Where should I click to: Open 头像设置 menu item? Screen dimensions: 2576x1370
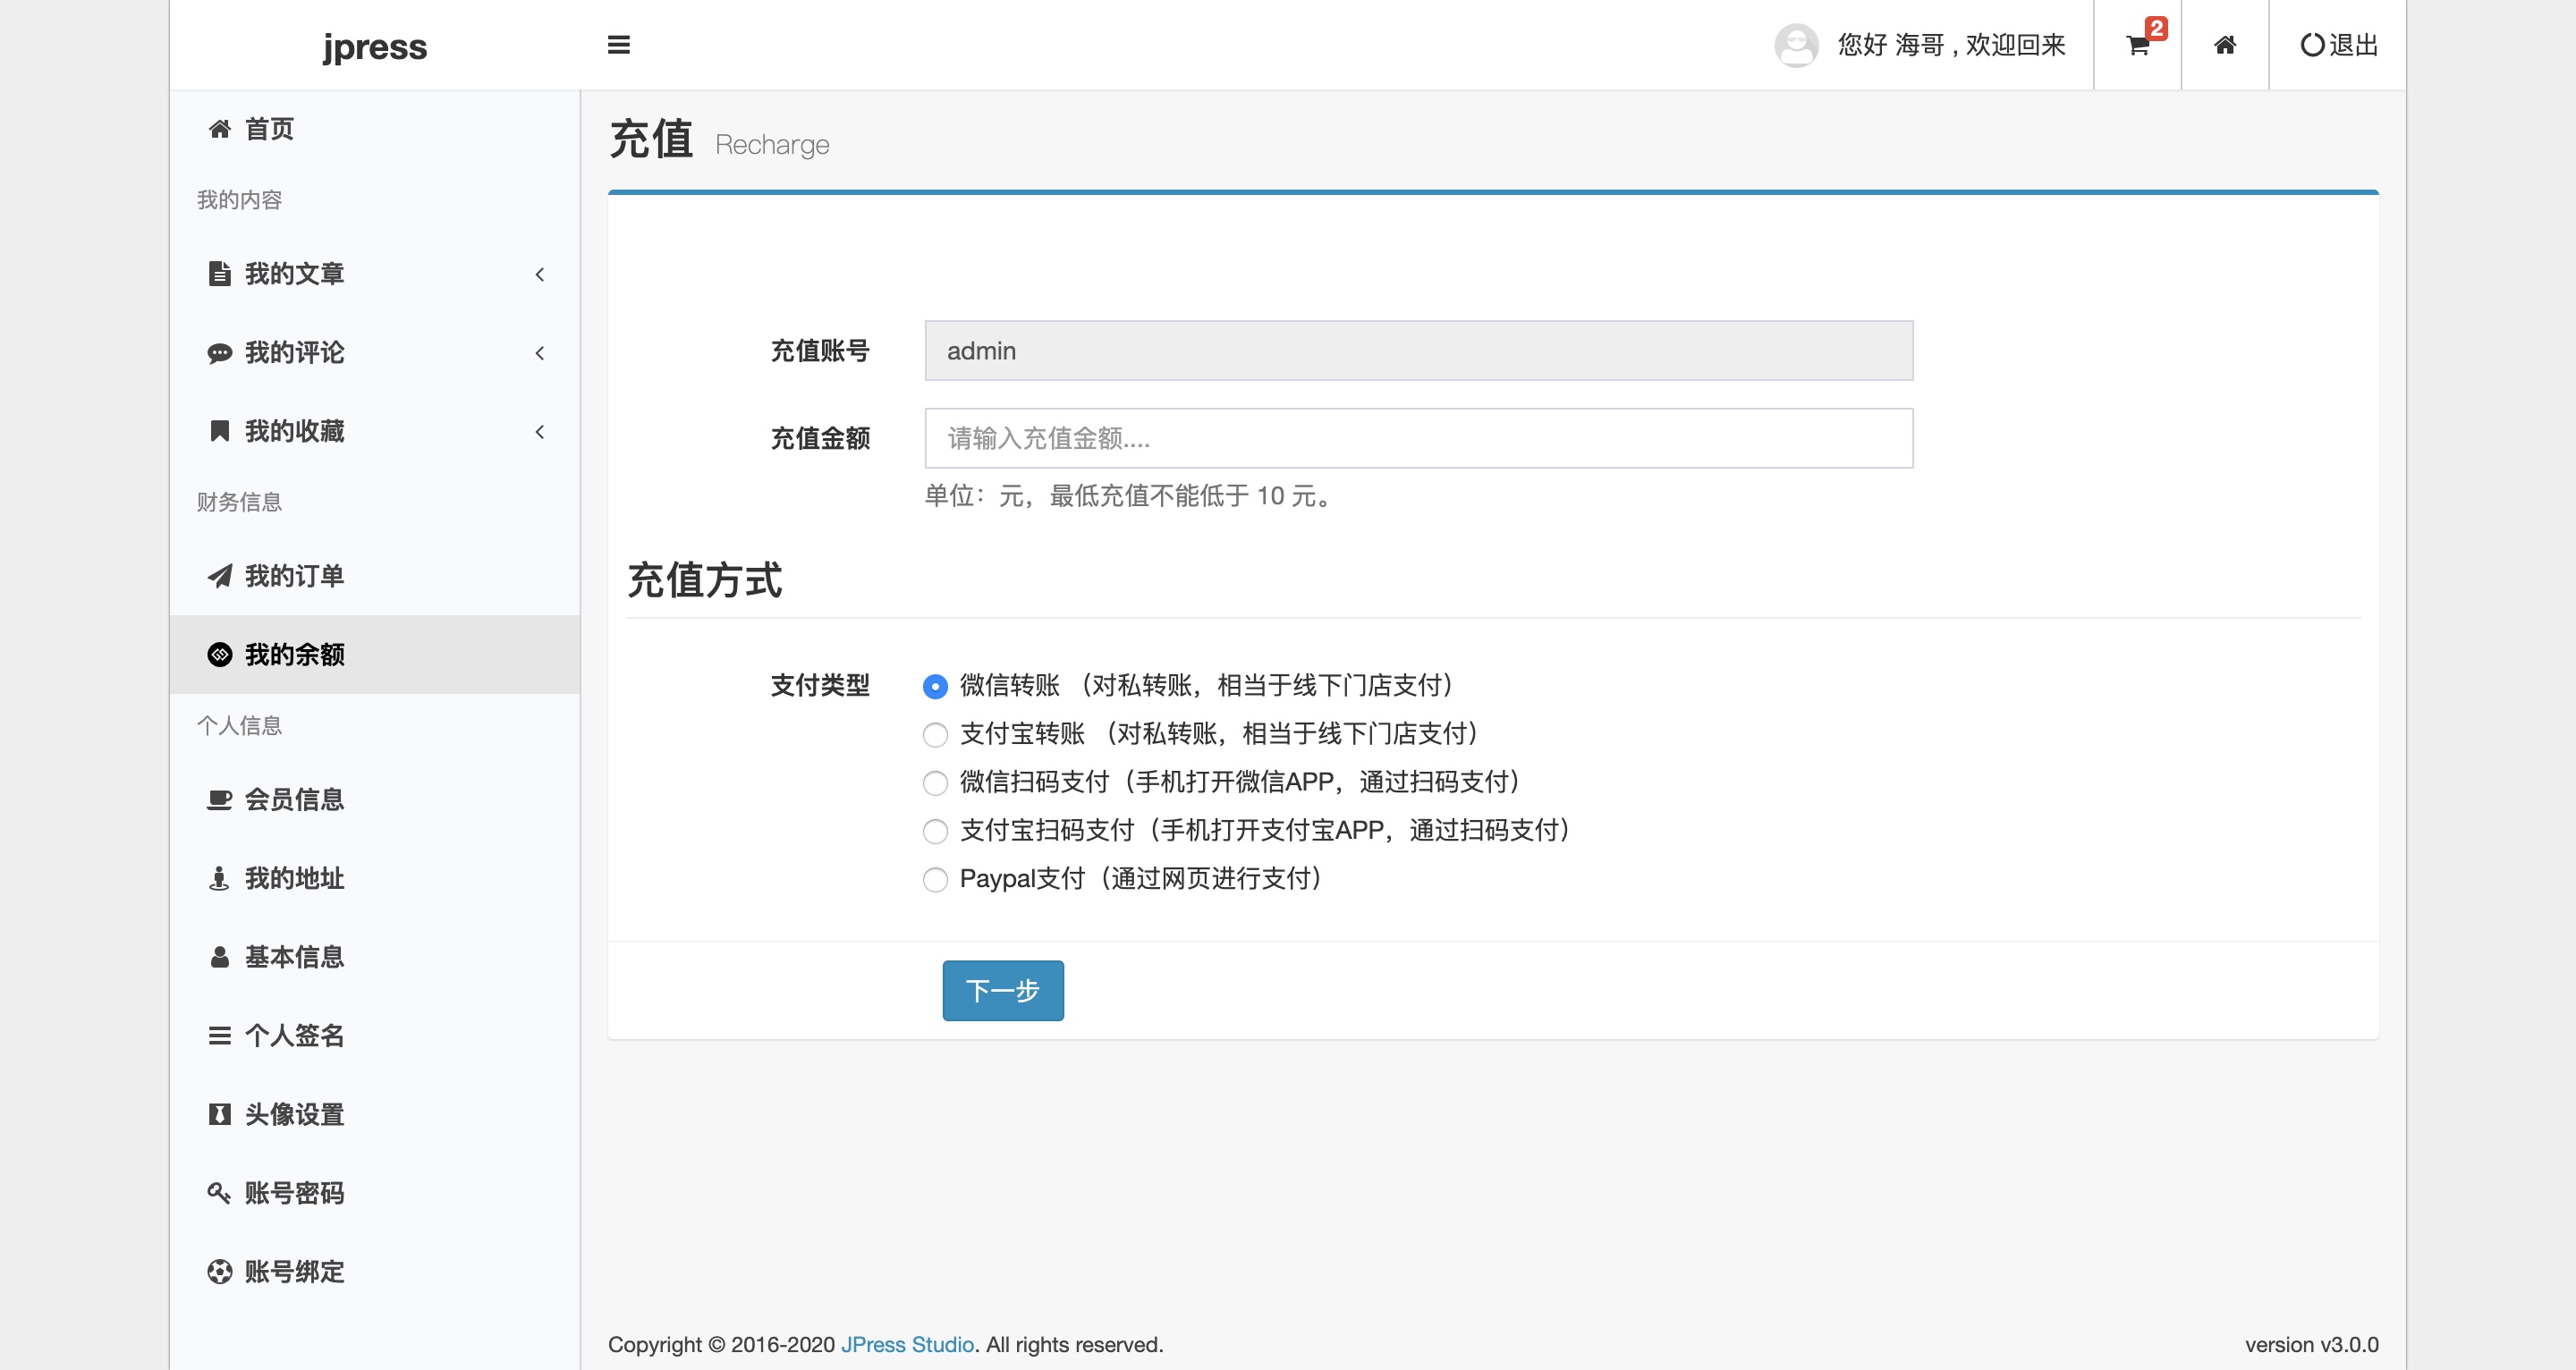point(374,1114)
